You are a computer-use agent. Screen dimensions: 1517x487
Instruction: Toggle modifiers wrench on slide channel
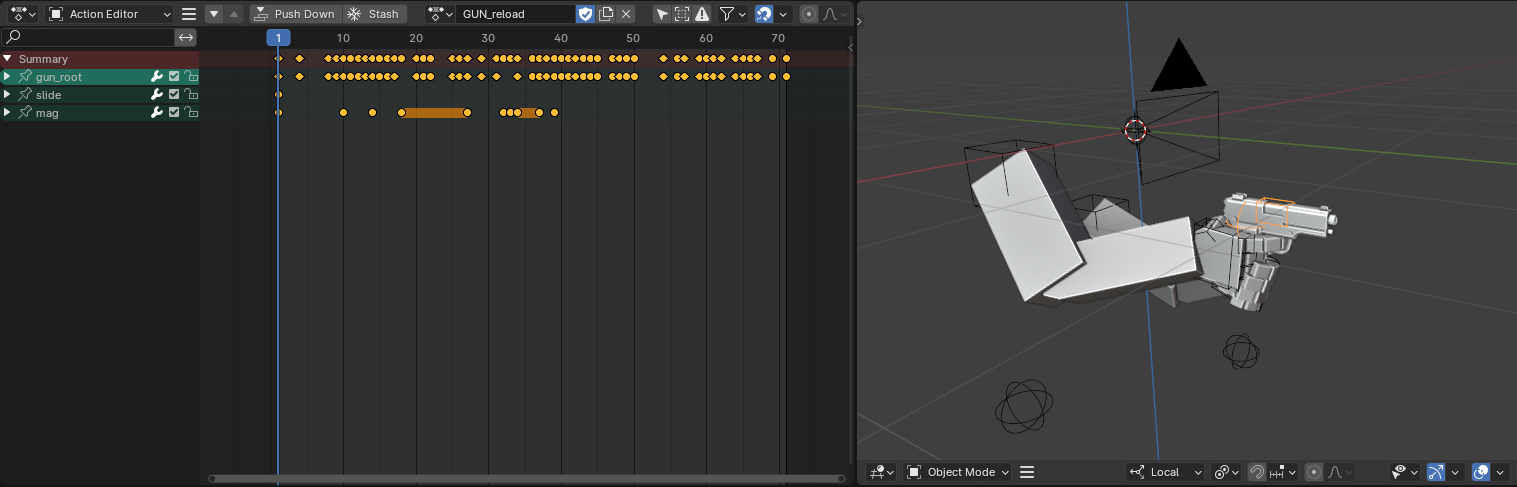point(157,95)
